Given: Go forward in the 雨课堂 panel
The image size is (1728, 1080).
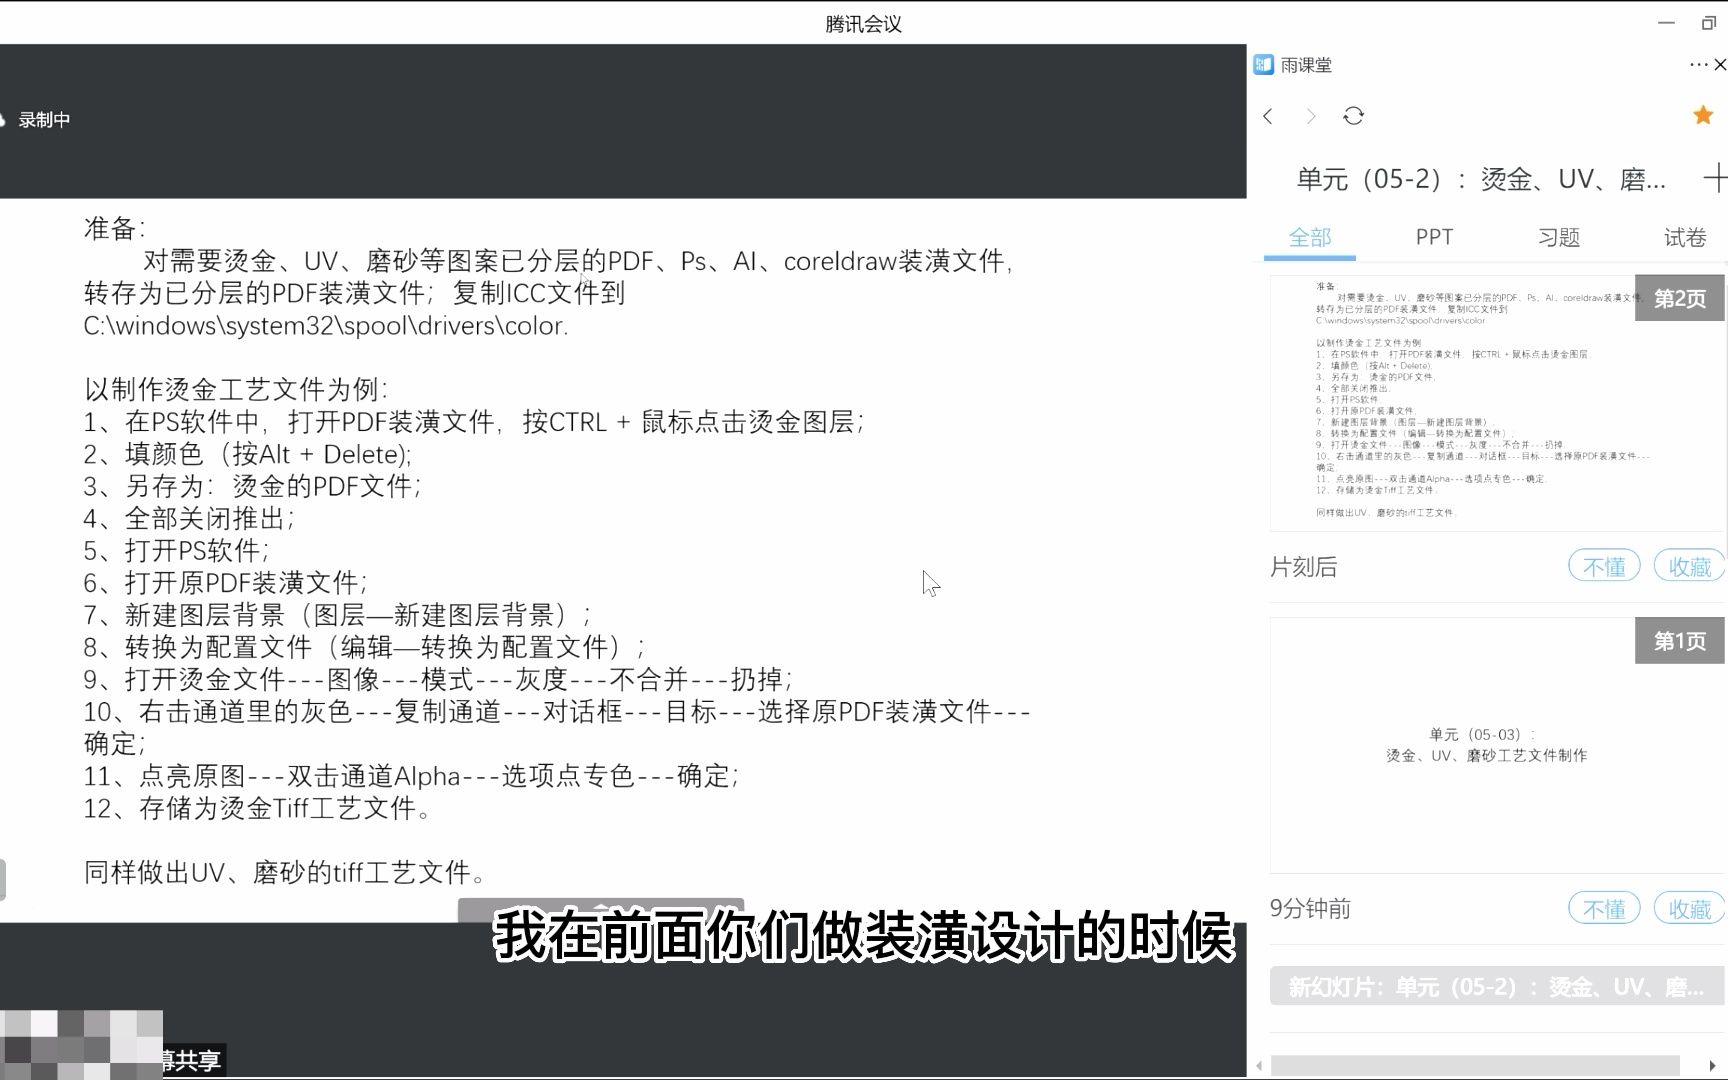Looking at the screenshot, I should (1311, 116).
